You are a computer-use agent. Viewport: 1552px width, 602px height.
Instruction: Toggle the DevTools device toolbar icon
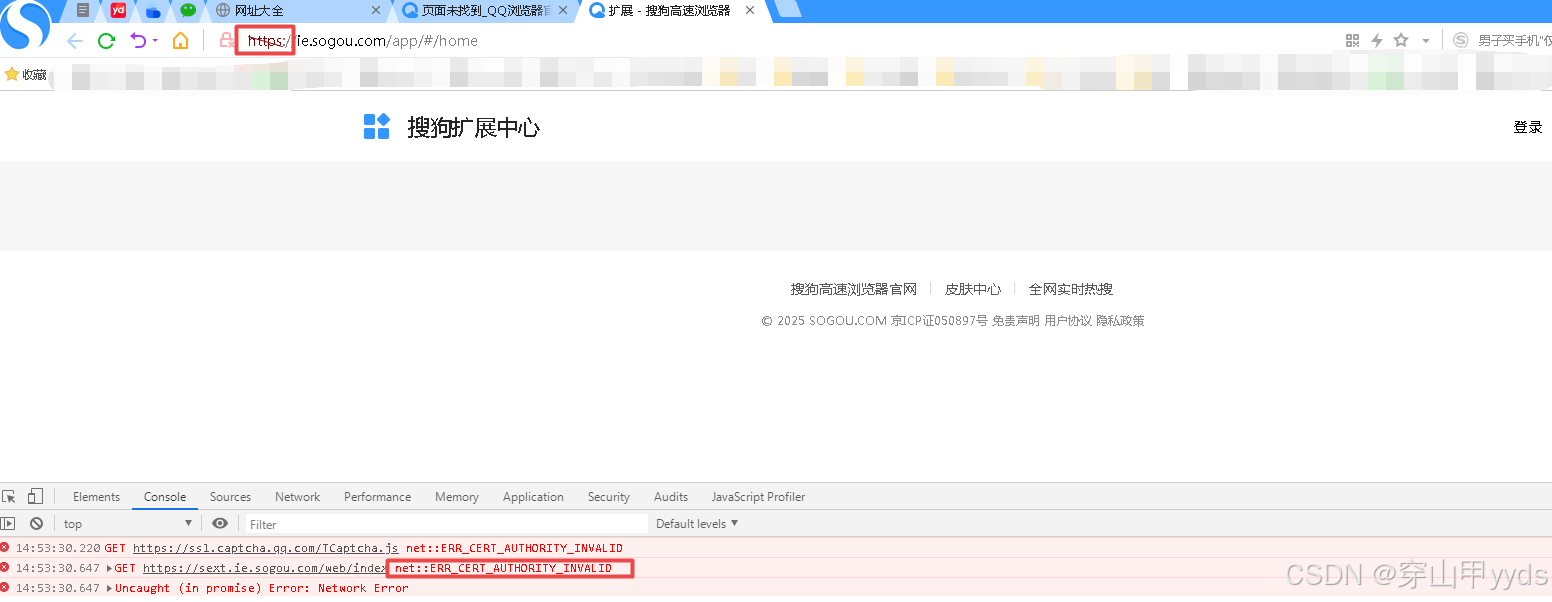coord(35,496)
